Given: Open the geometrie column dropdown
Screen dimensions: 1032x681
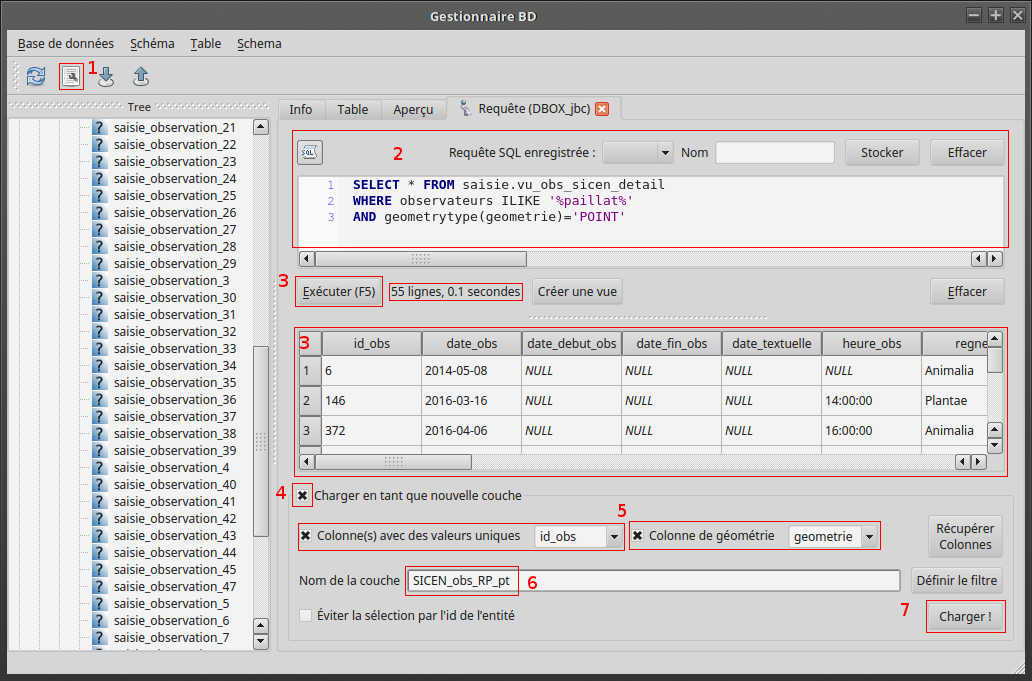Looking at the screenshot, I should (834, 537).
